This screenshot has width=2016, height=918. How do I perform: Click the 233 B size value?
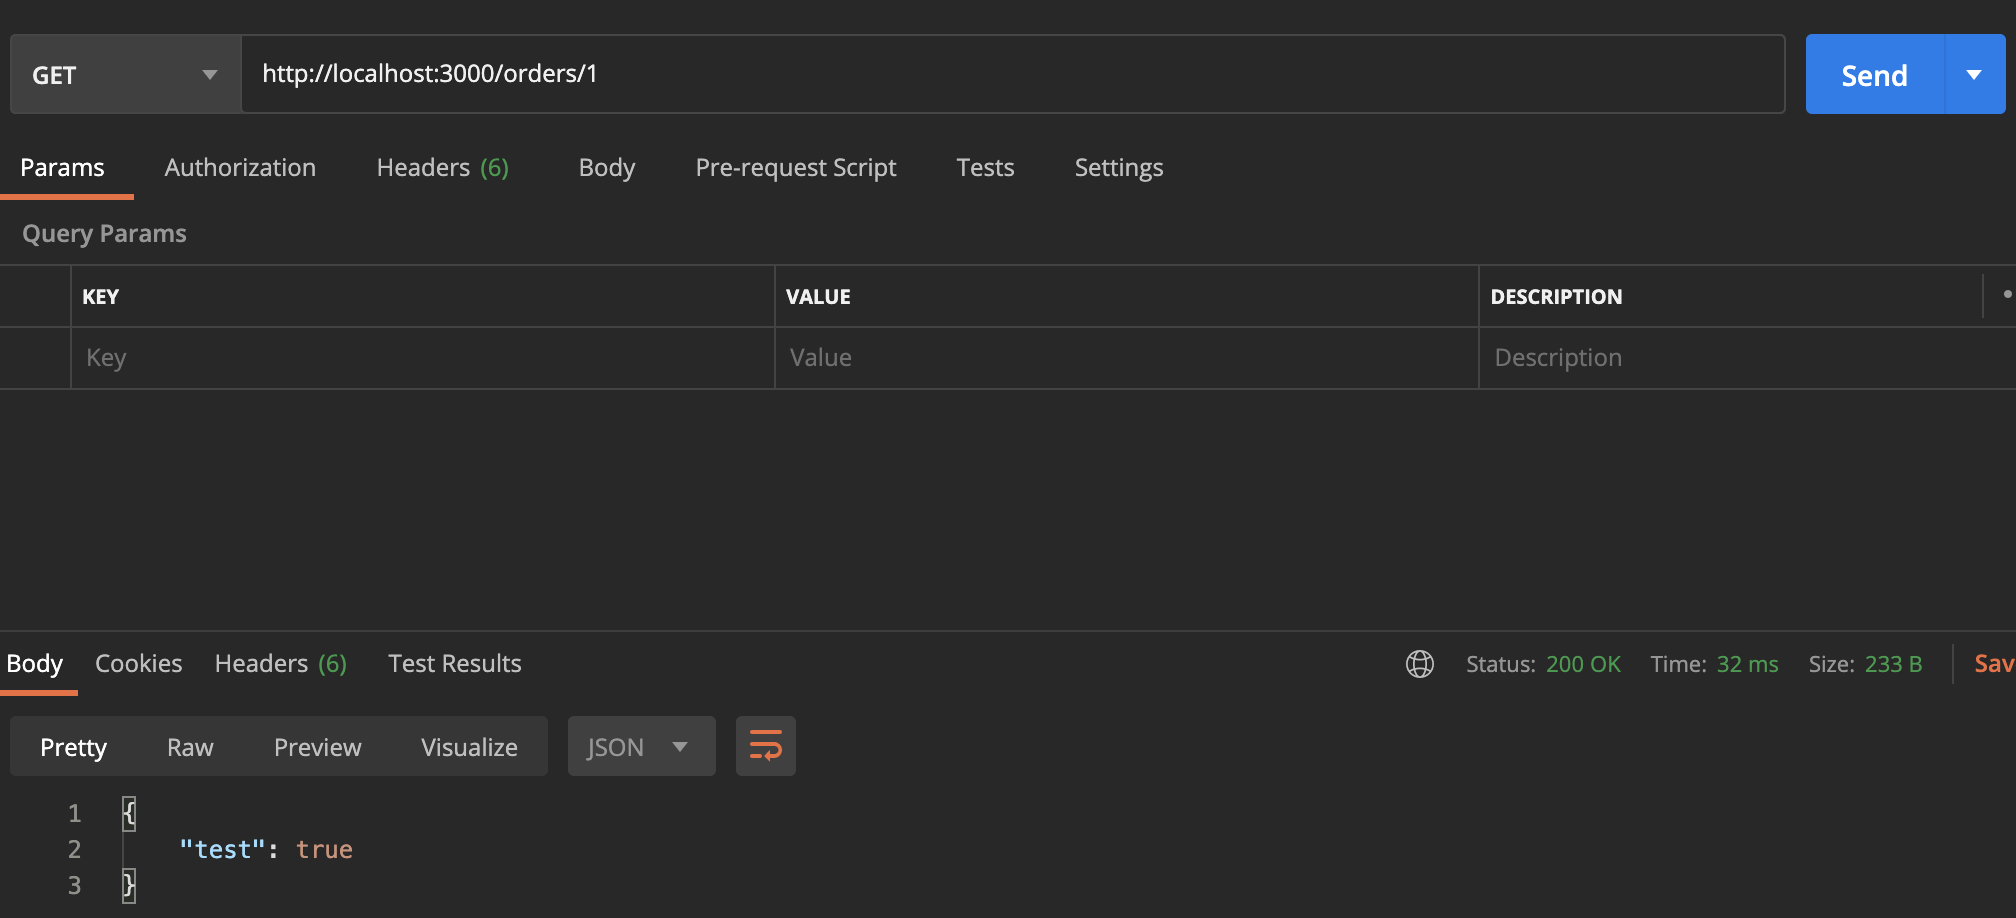[1894, 664]
